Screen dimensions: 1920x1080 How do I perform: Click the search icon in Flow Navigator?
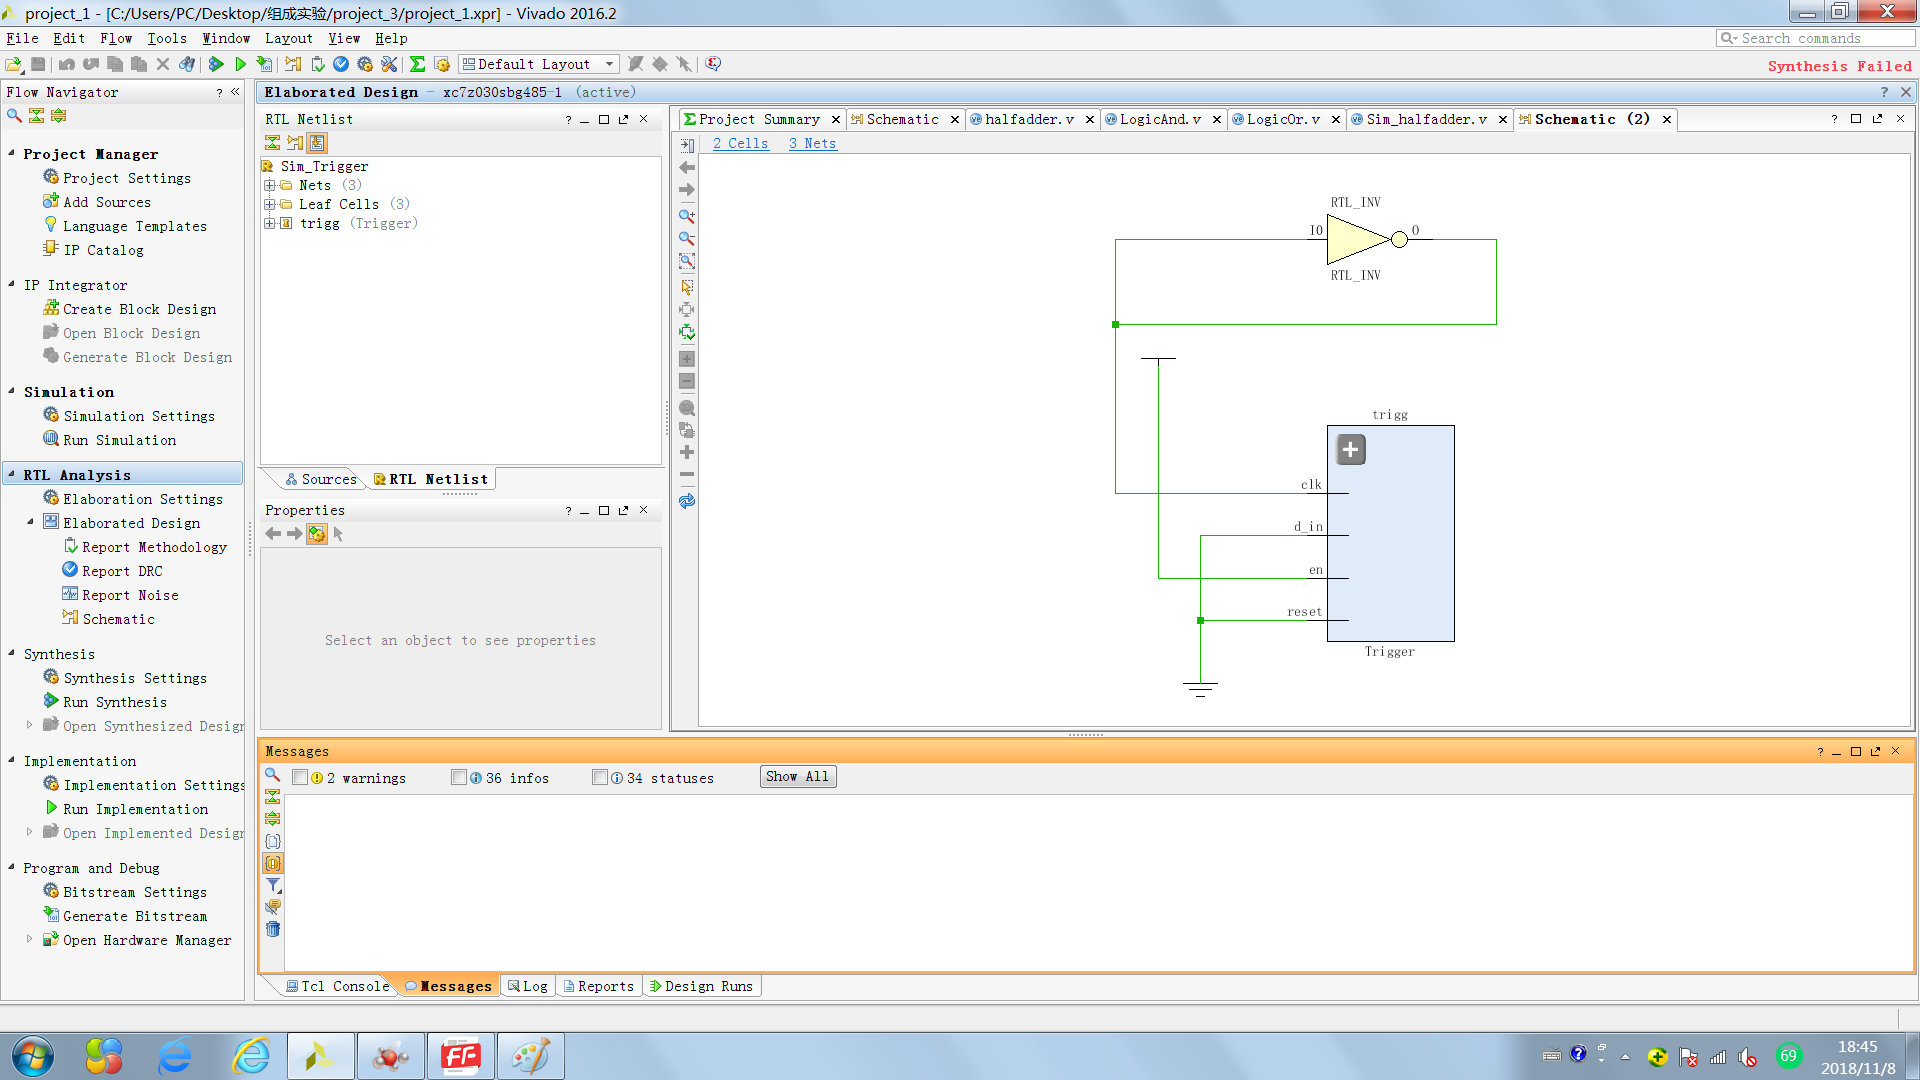(14, 116)
